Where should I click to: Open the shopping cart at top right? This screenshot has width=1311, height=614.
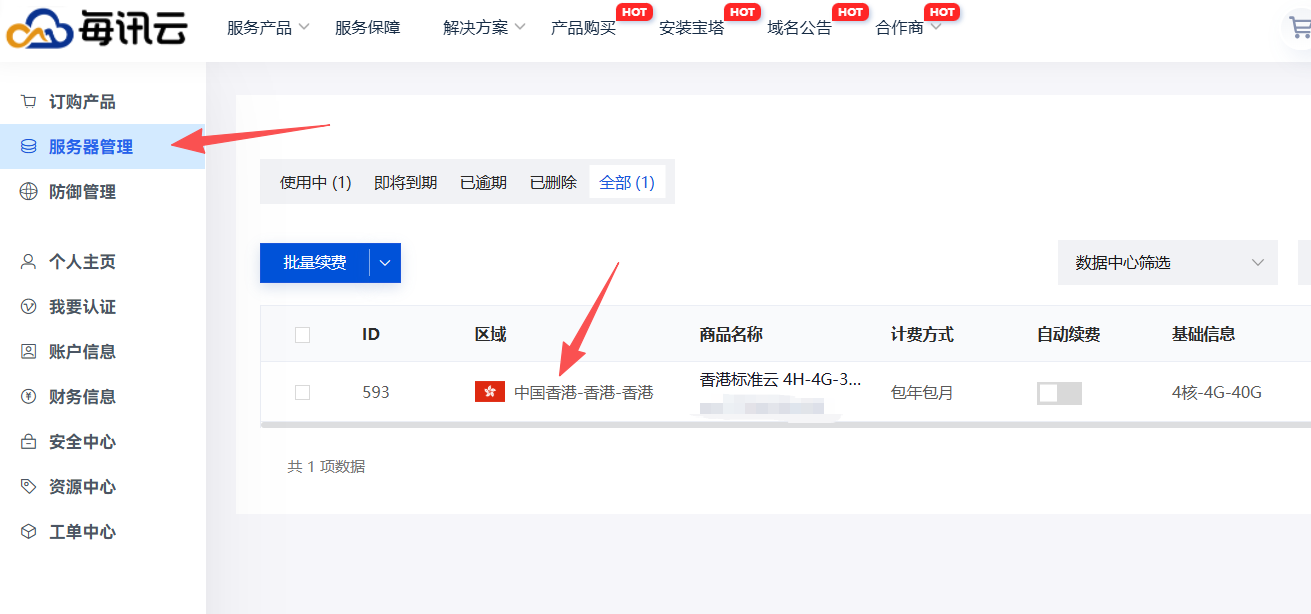(1299, 28)
